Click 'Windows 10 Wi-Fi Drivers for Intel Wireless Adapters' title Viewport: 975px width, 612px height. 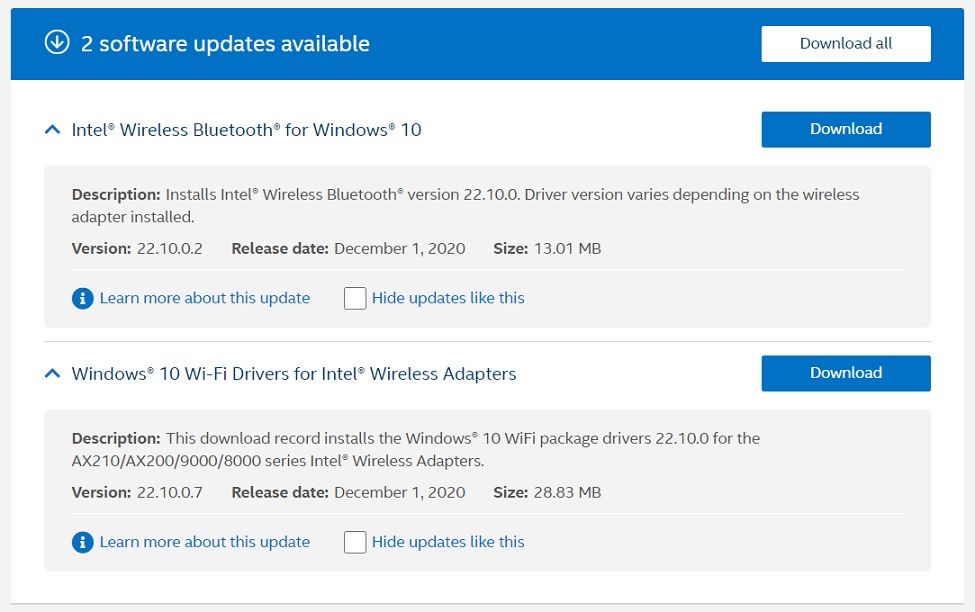click(x=294, y=374)
